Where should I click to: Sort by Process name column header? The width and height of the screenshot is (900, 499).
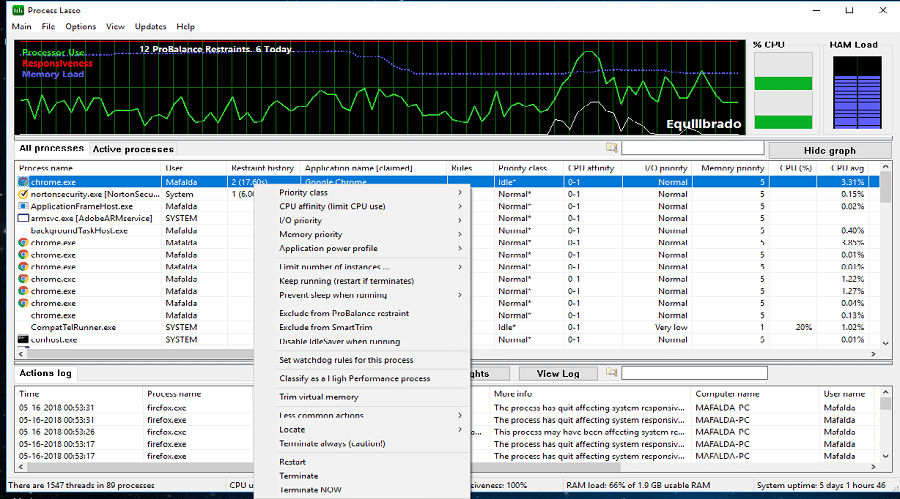[88, 168]
